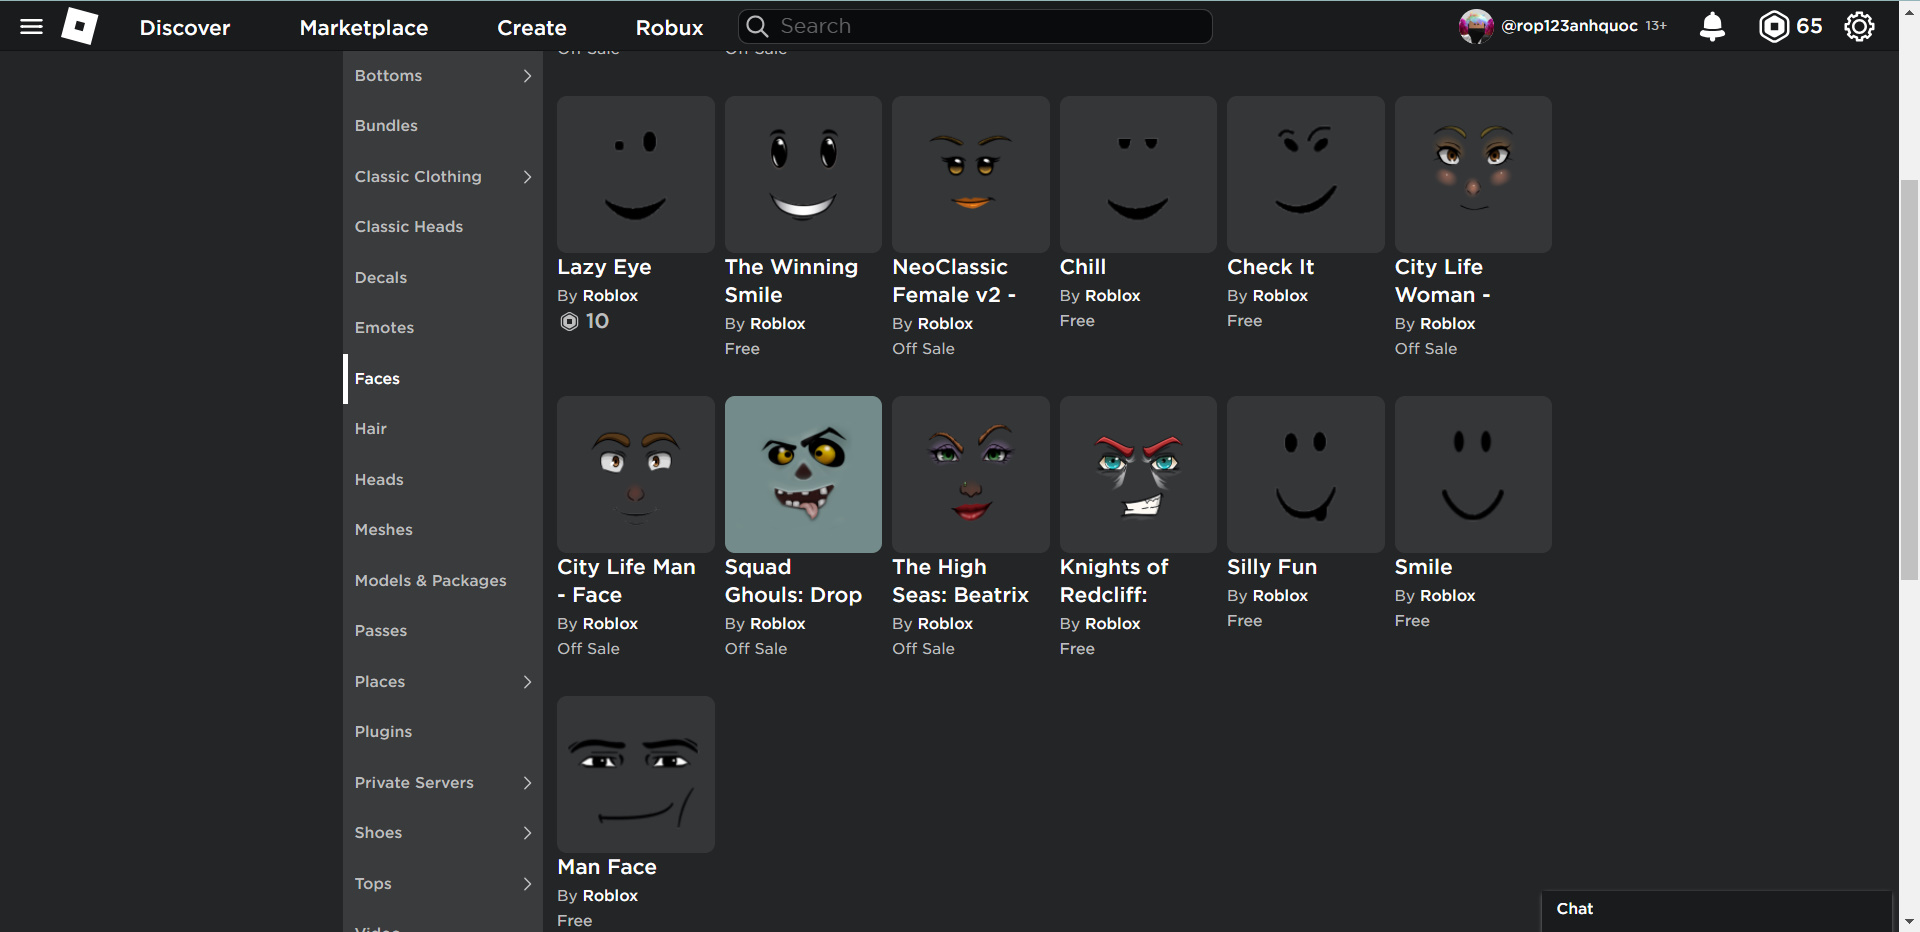Expand the Tops category chevron
This screenshot has height=932, width=1920.
click(x=527, y=884)
